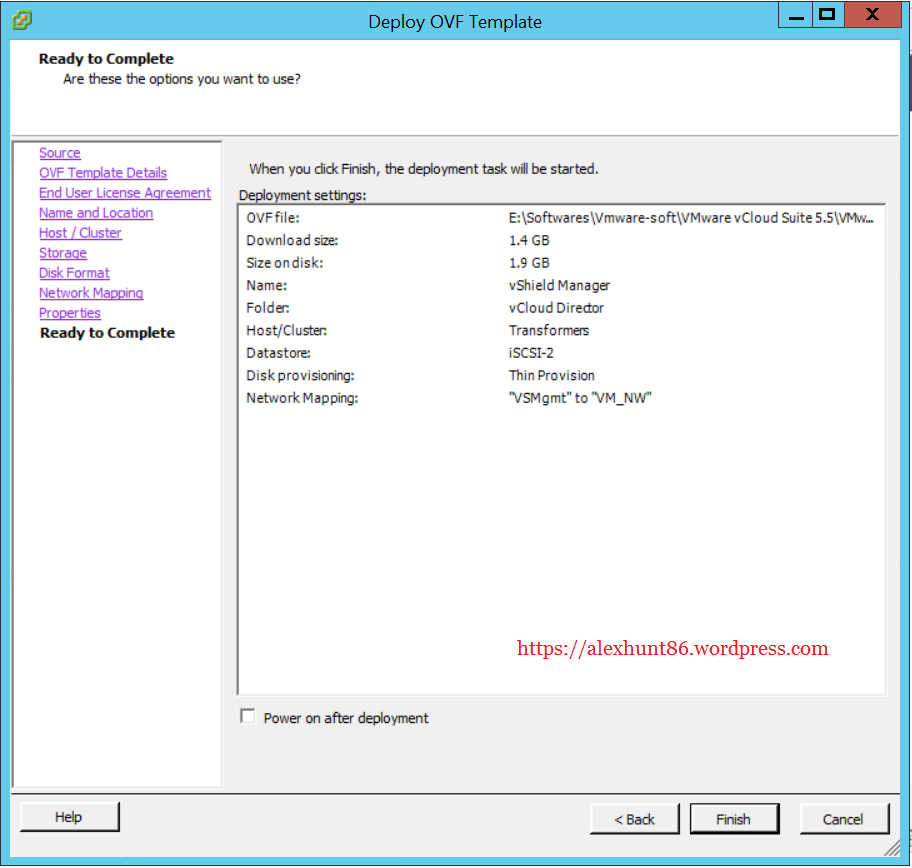Minimize the Deploy OVF Template window
Screen dimensions: 912x868
[x=795, y=15]
